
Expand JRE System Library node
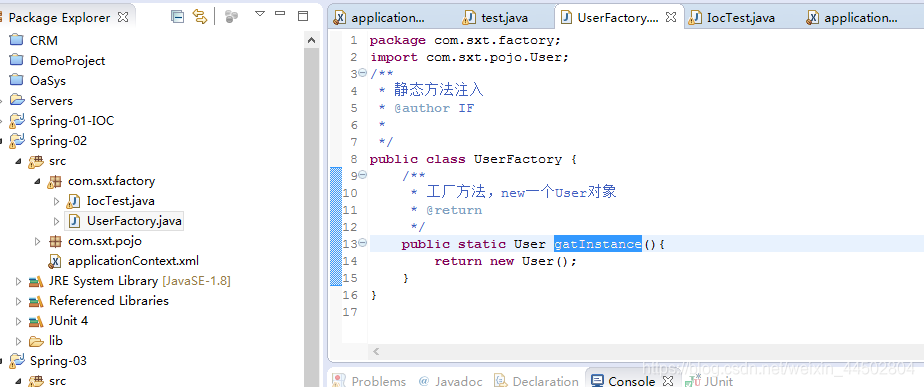(x=18, y=281)
